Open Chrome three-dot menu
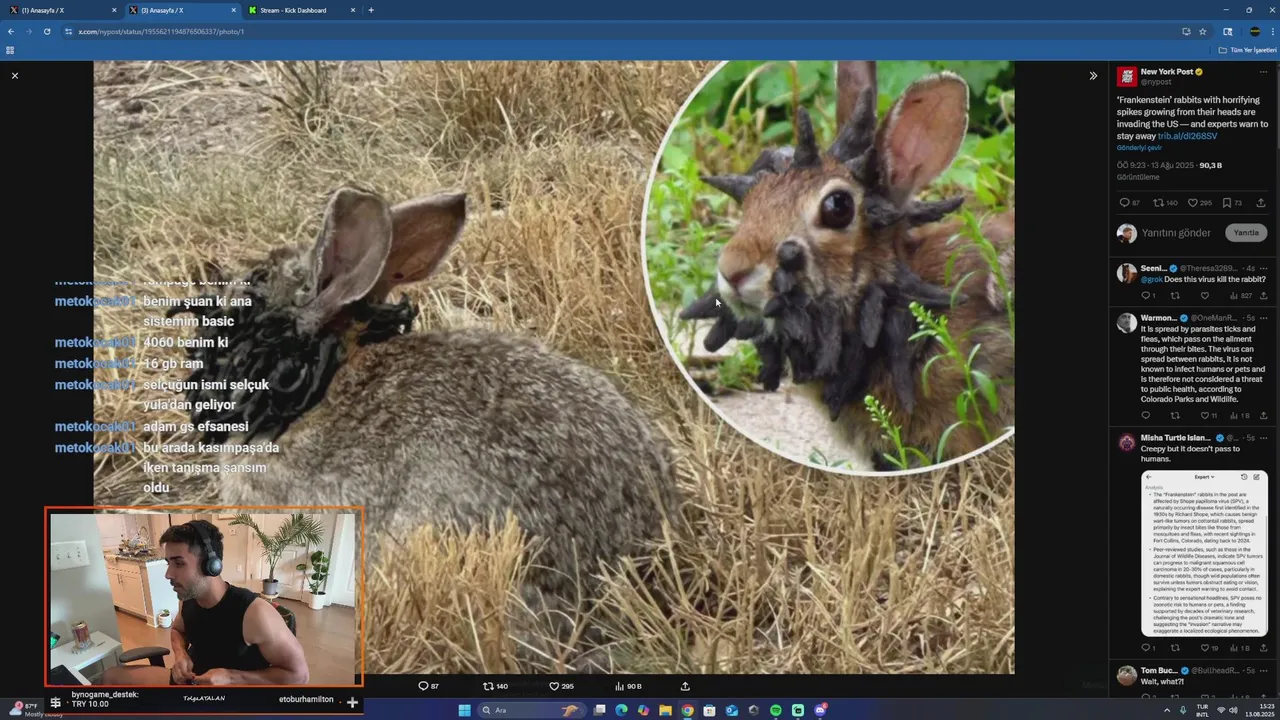This screenshot has width=1280, height=720. pos(1271,31)
